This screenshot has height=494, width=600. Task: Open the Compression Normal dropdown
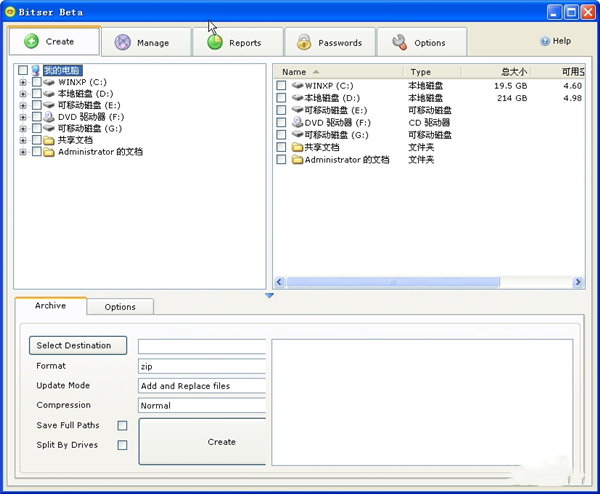click(x=202, y=405)
